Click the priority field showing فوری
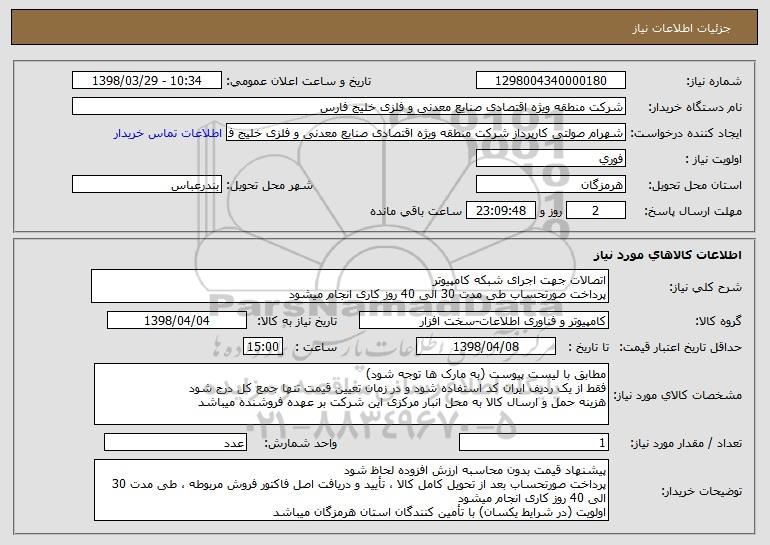This screenshot has height=545, width=770. click(x=550, y=159)
